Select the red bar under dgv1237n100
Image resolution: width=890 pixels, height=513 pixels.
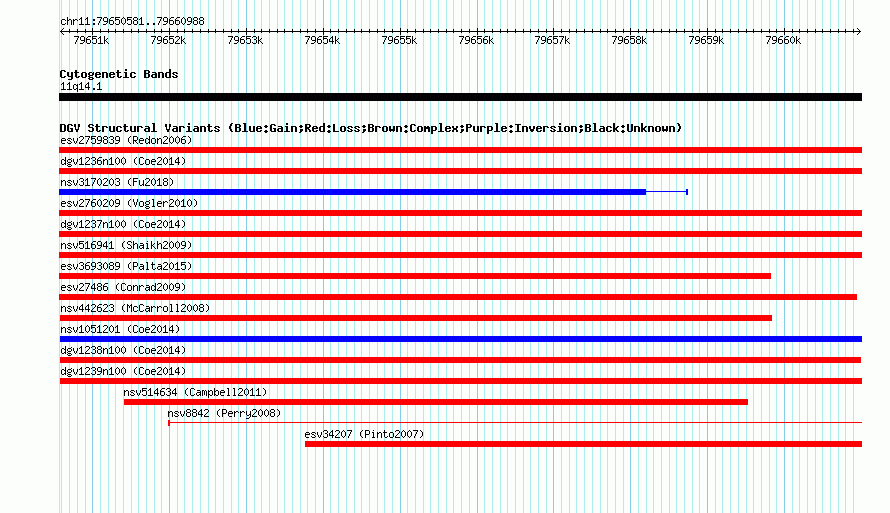click(460, 234)
